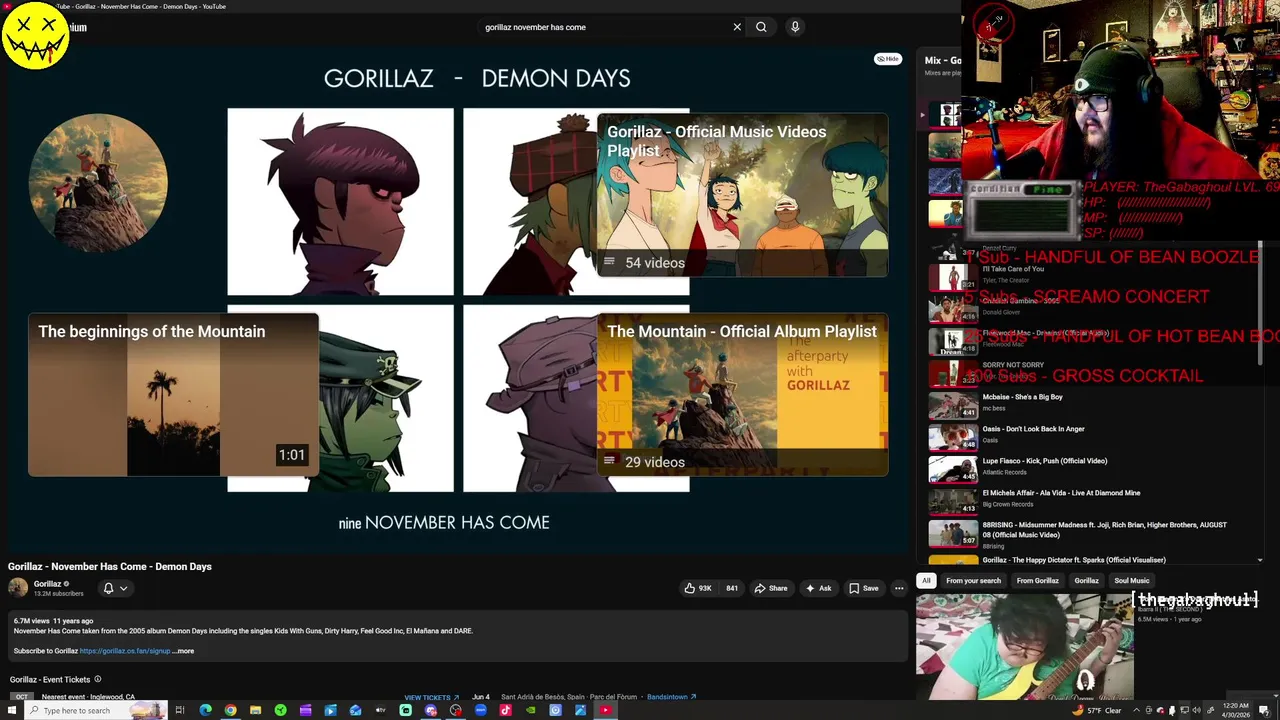1280x720 pixels.
Task: Open Zoom from the taskbar
Action: tap(480, 710)
